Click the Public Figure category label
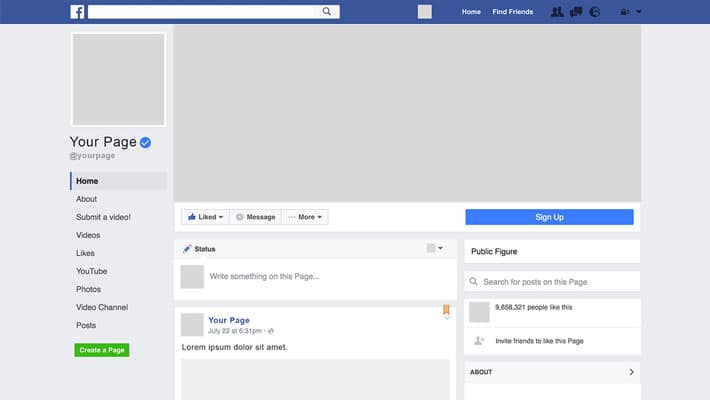Viewport: 710px width, 400px height. point(494,251)
